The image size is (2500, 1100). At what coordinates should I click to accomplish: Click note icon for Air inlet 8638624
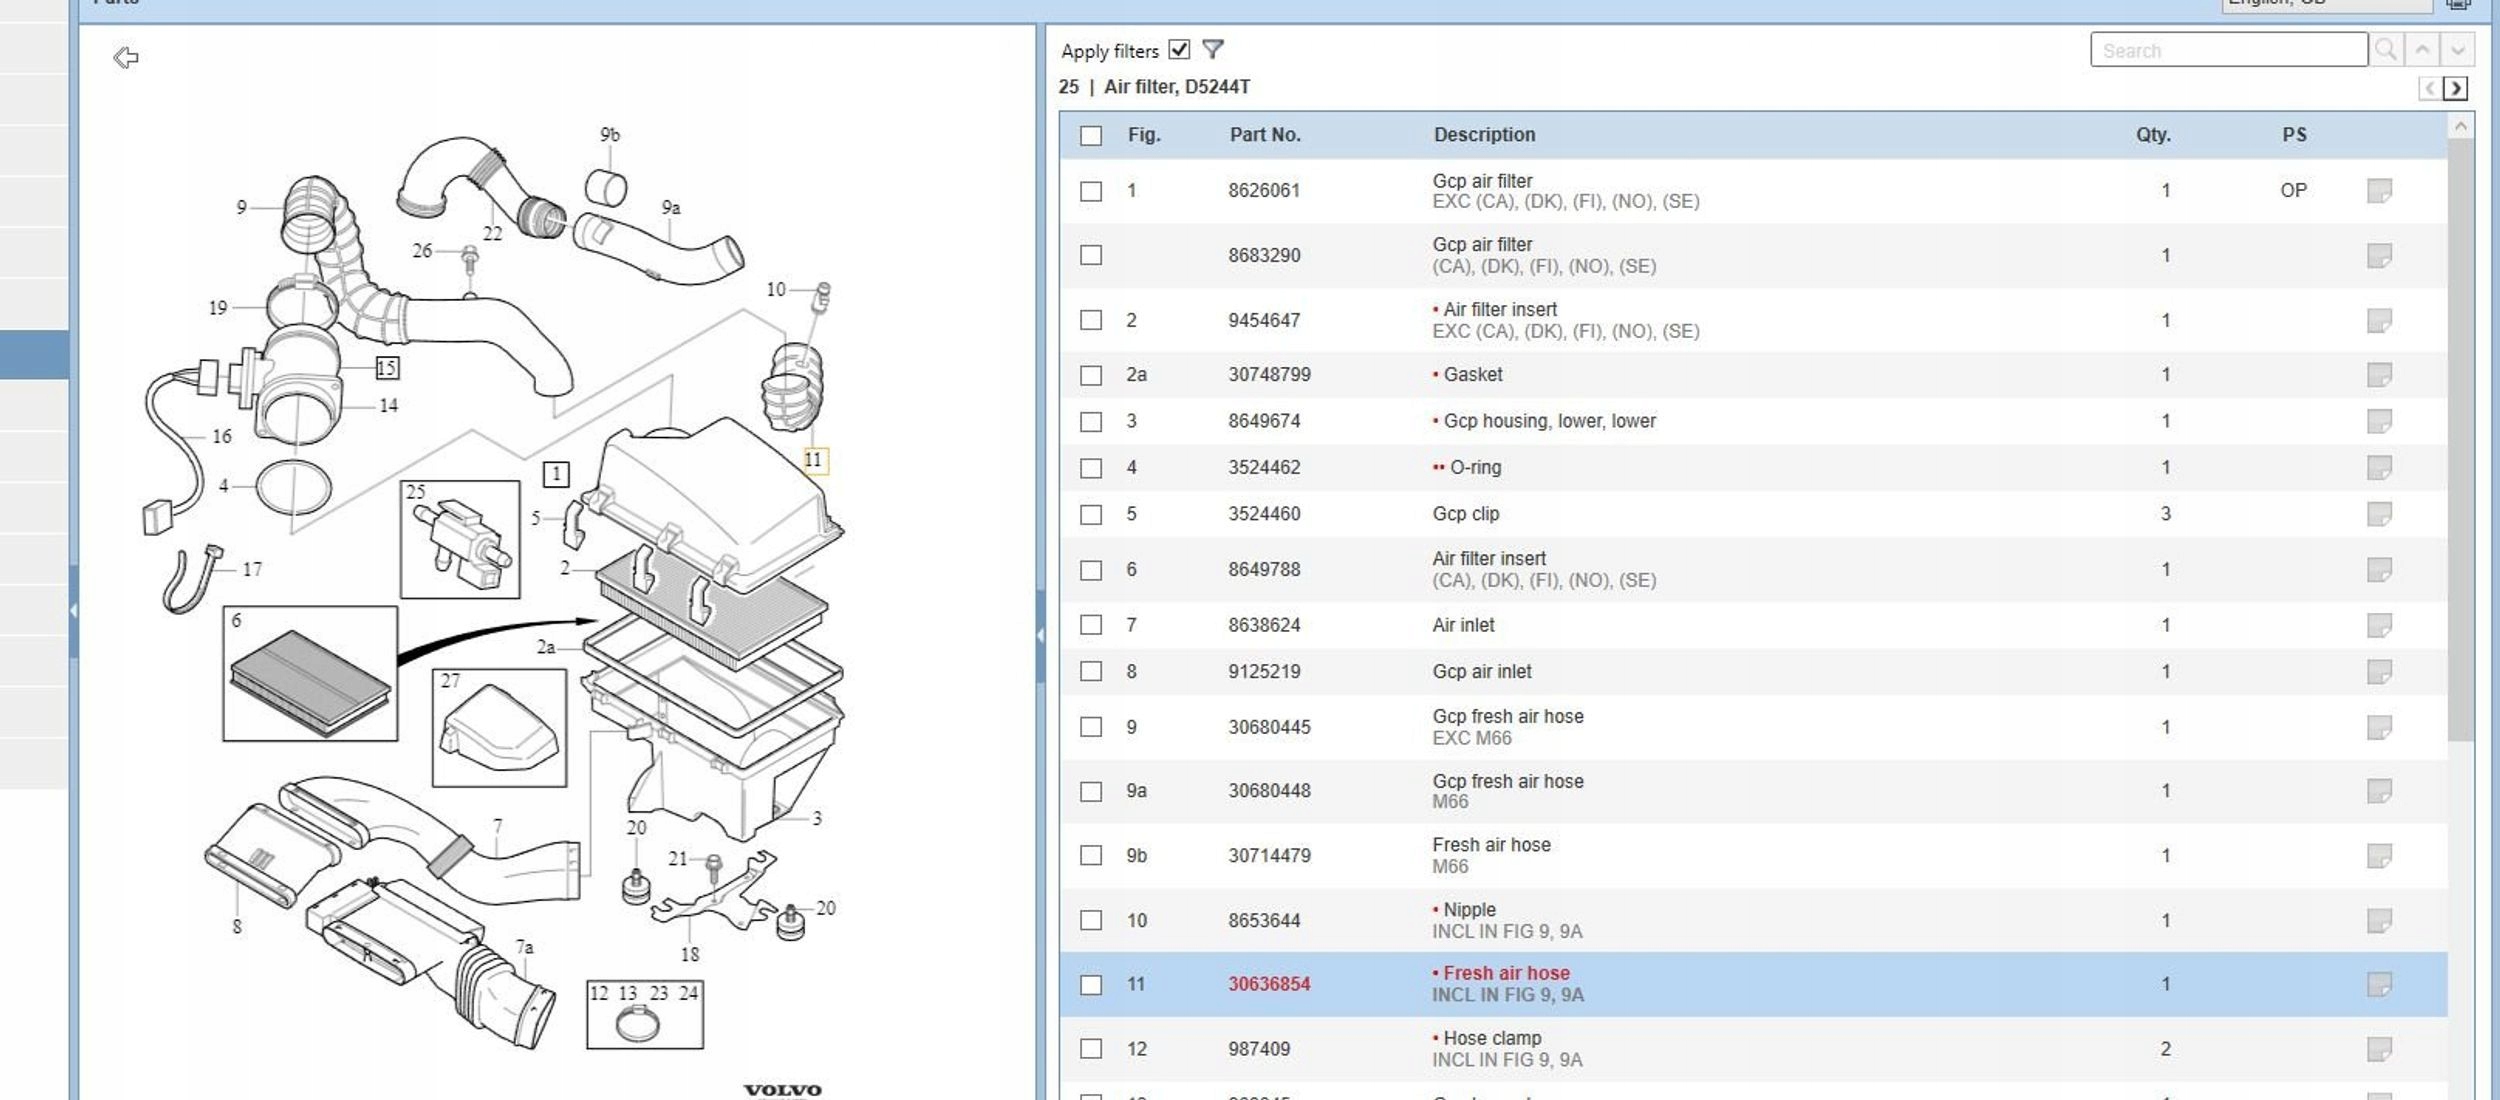[2379, 625]
